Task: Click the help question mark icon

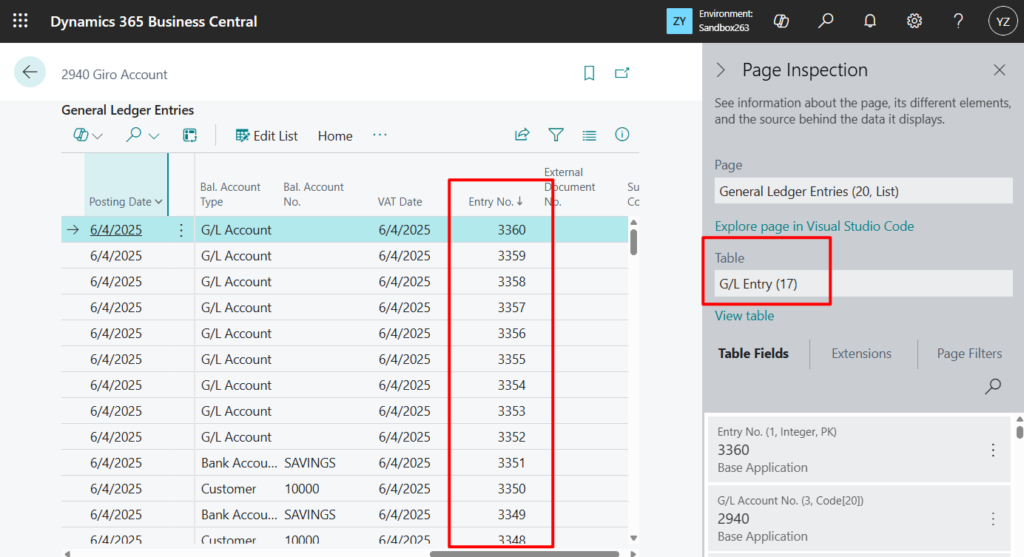Action: (x=958, y=21)
